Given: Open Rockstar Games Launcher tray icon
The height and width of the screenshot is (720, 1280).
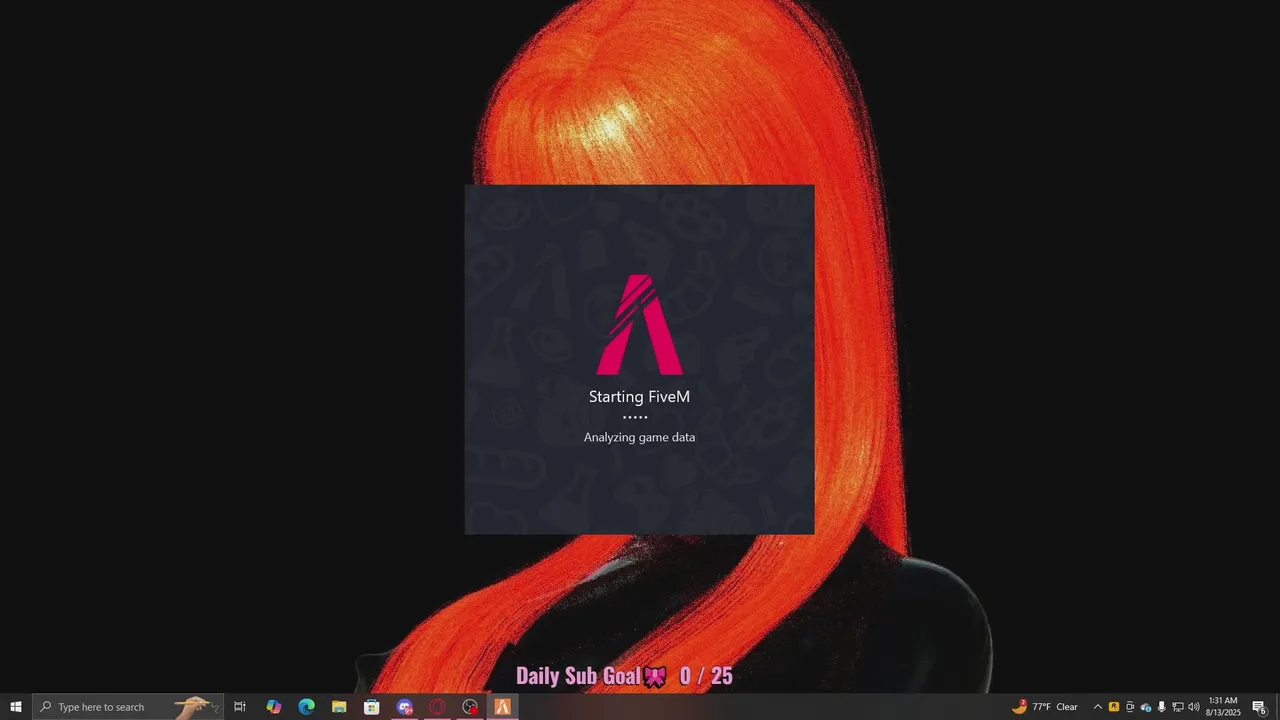Looking at the screenshot, I should pos(1114,707).
